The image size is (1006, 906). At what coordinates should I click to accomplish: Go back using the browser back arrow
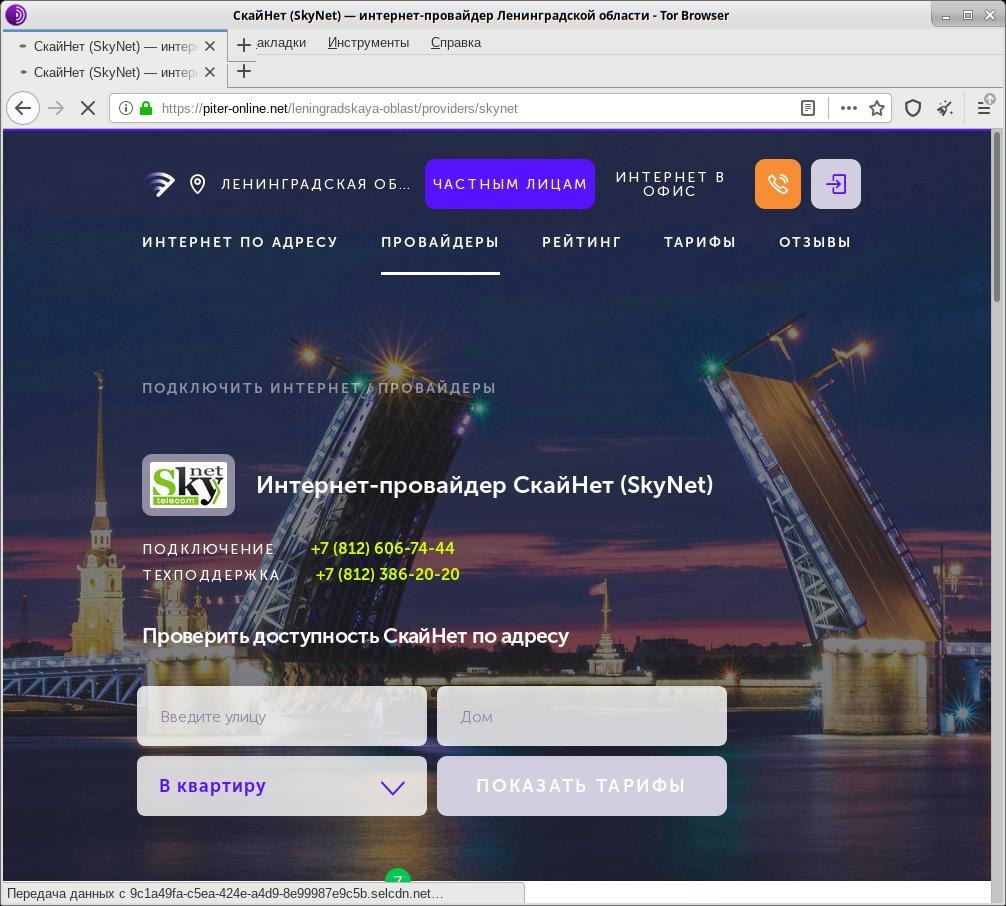[23, 108]
